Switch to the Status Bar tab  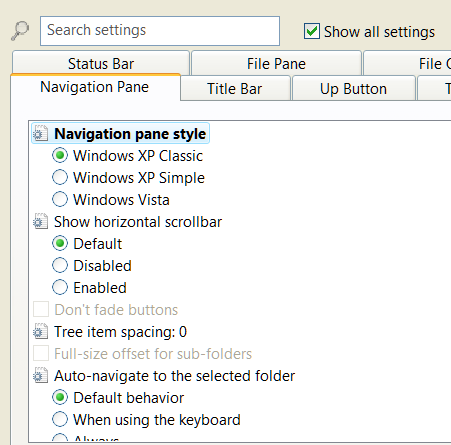[101, 63]
